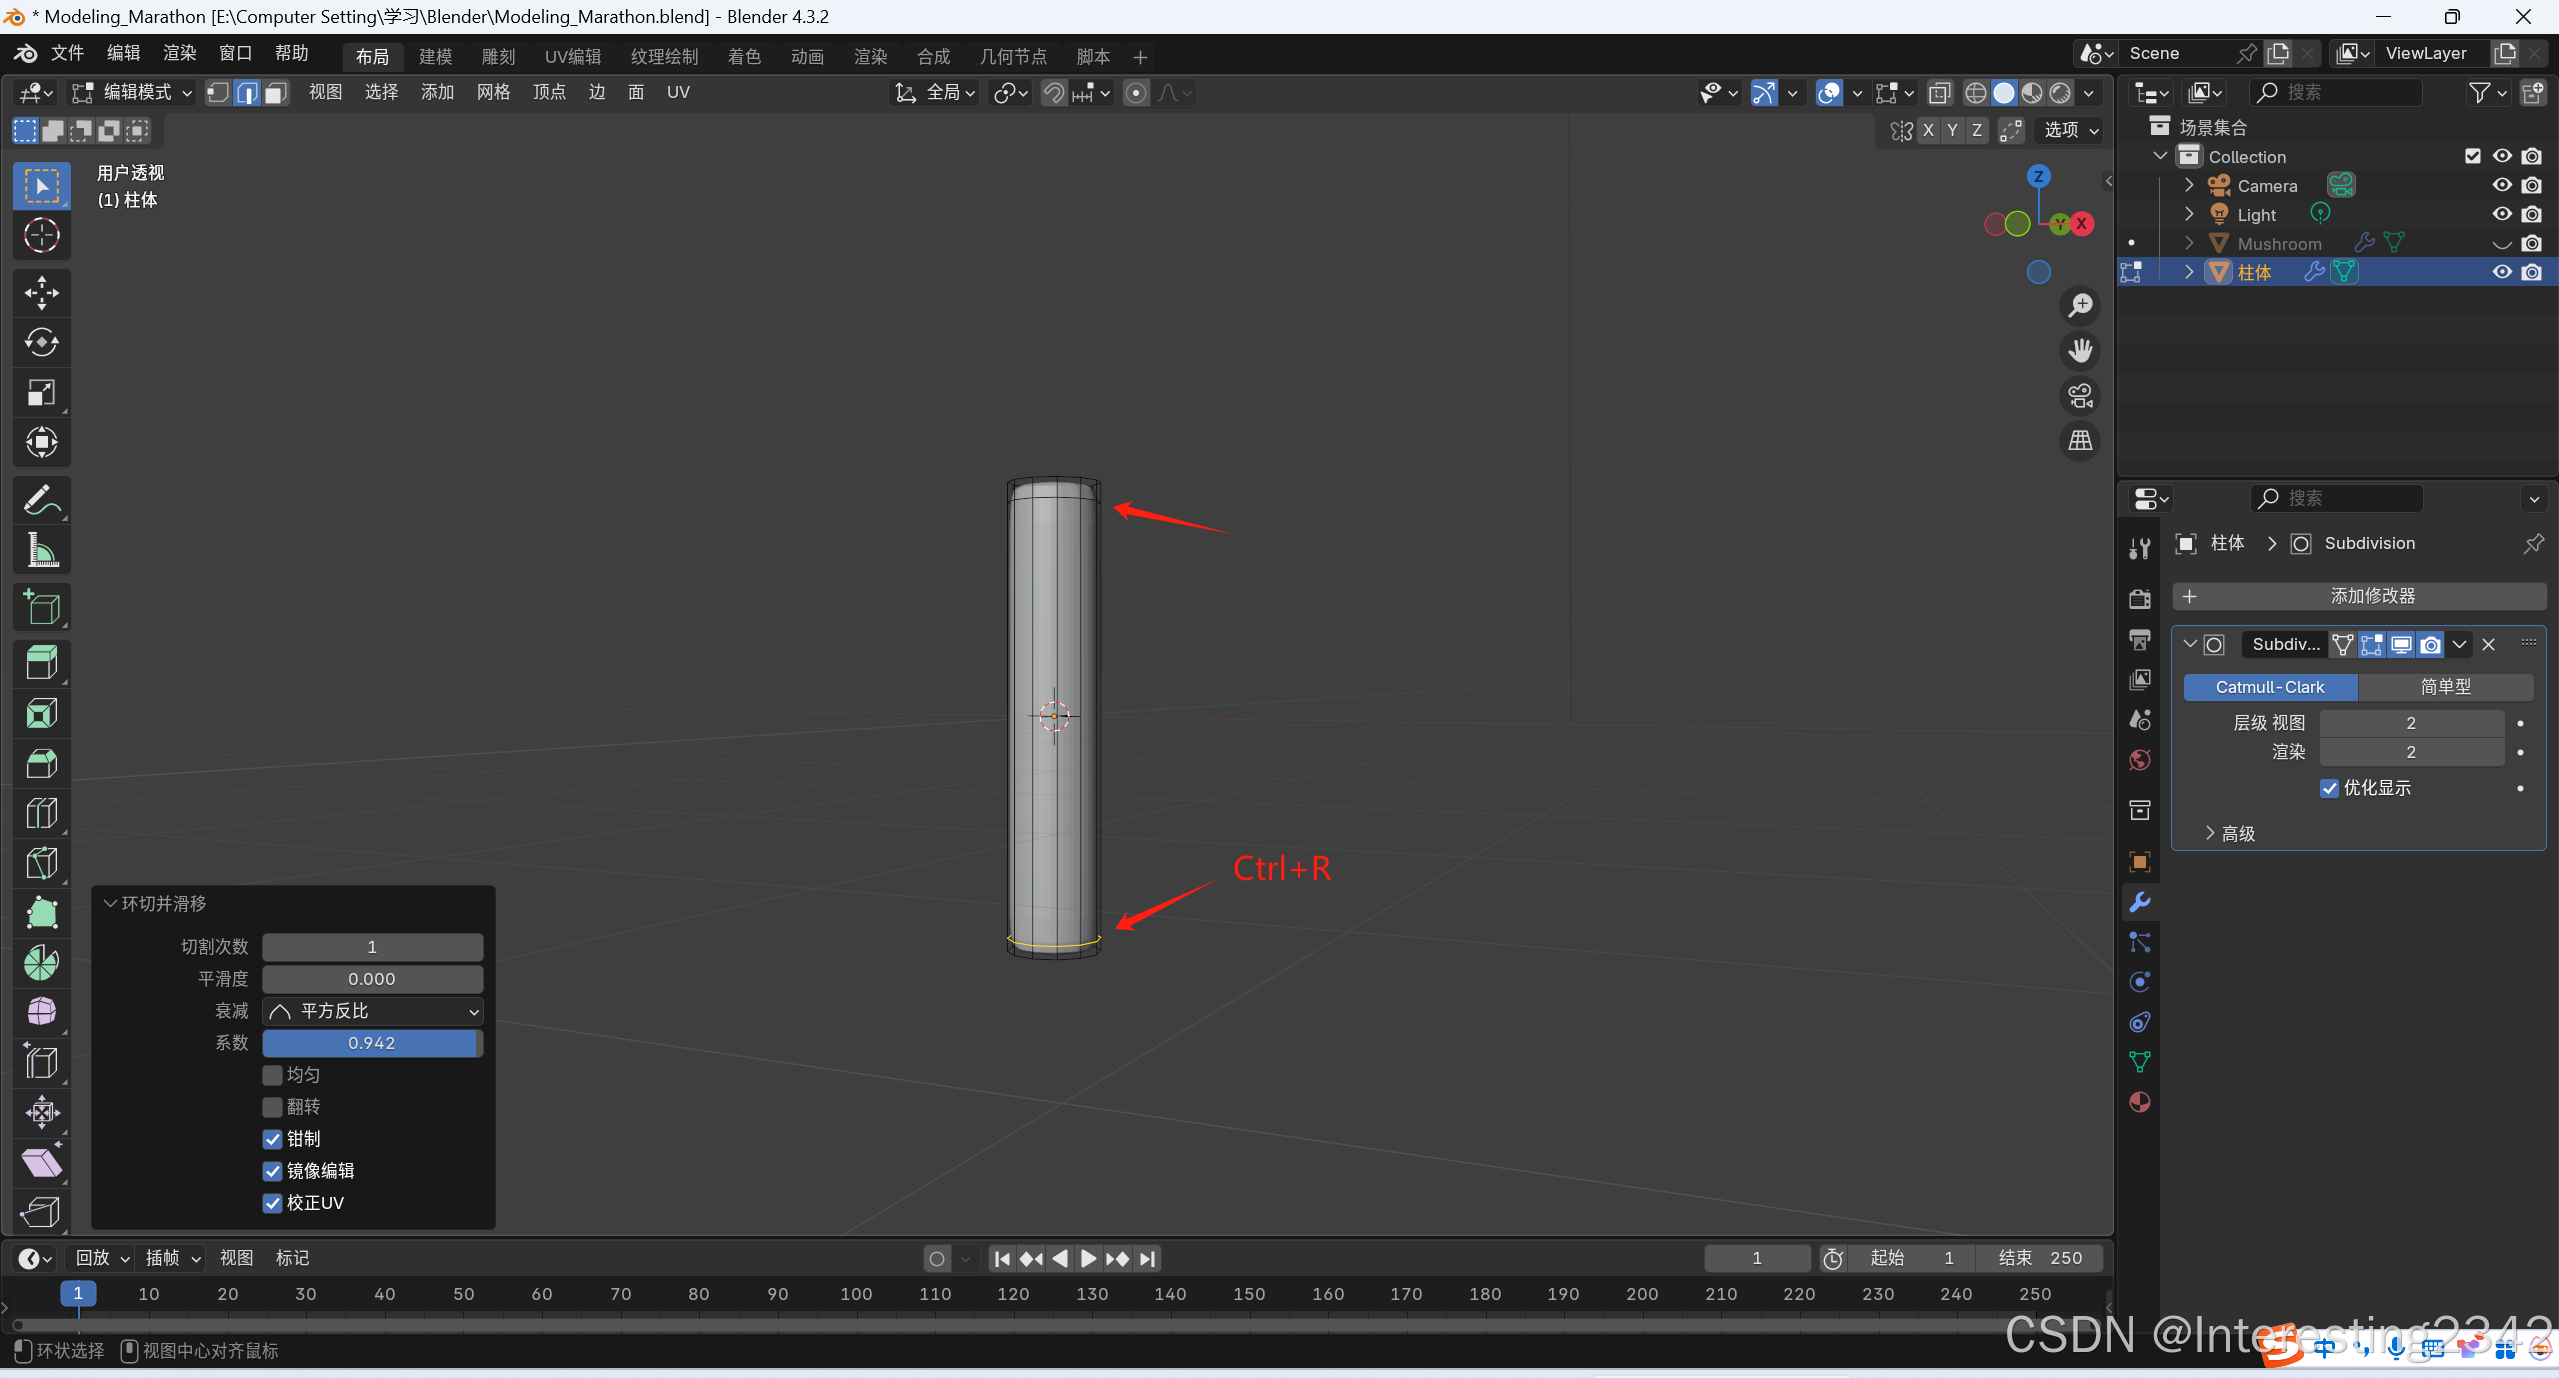Viewport: 2559px width, 1378px height.
Task: Open the 文件 menu
Action: [67, 53]
